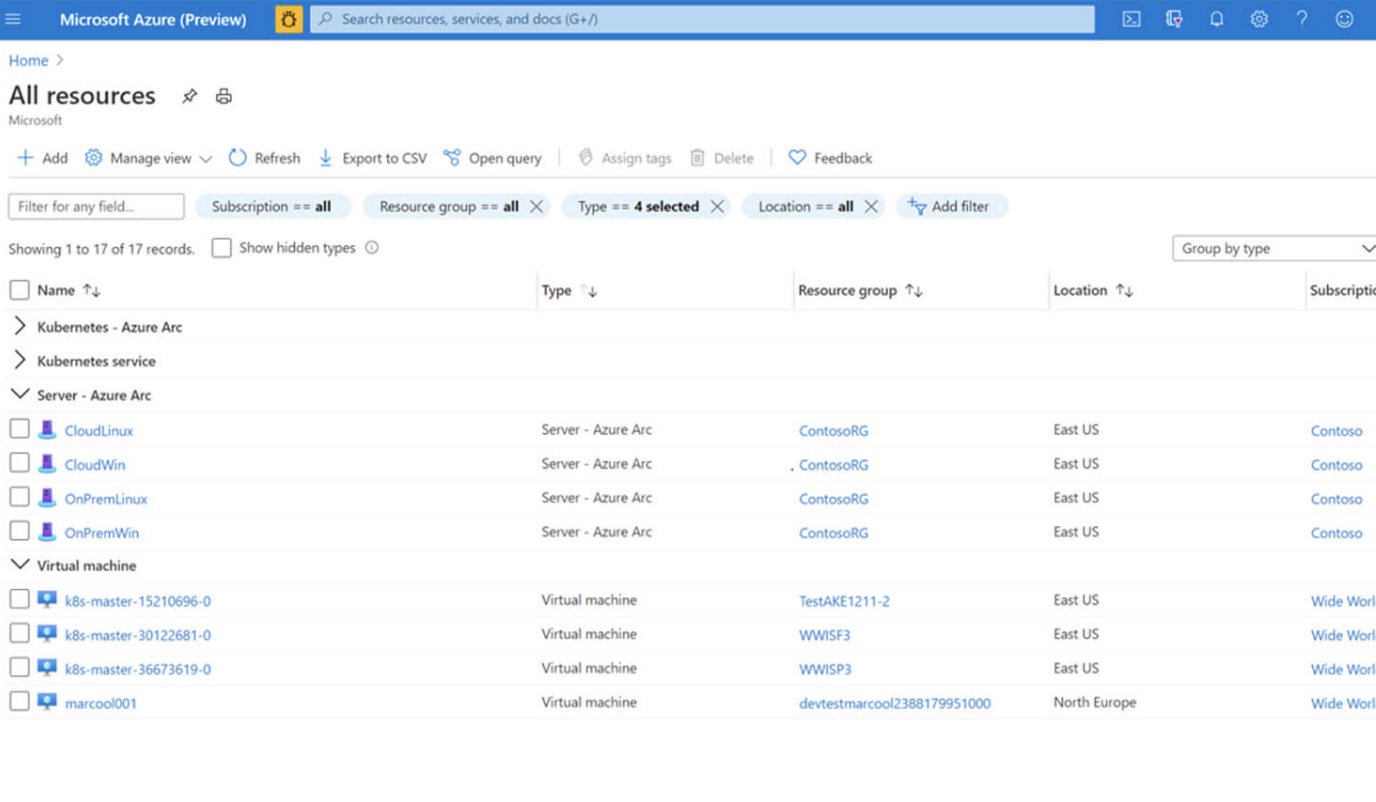Expand the Kubernetes - Azure Arc group

pyautogui.click(x=19, y=326)
